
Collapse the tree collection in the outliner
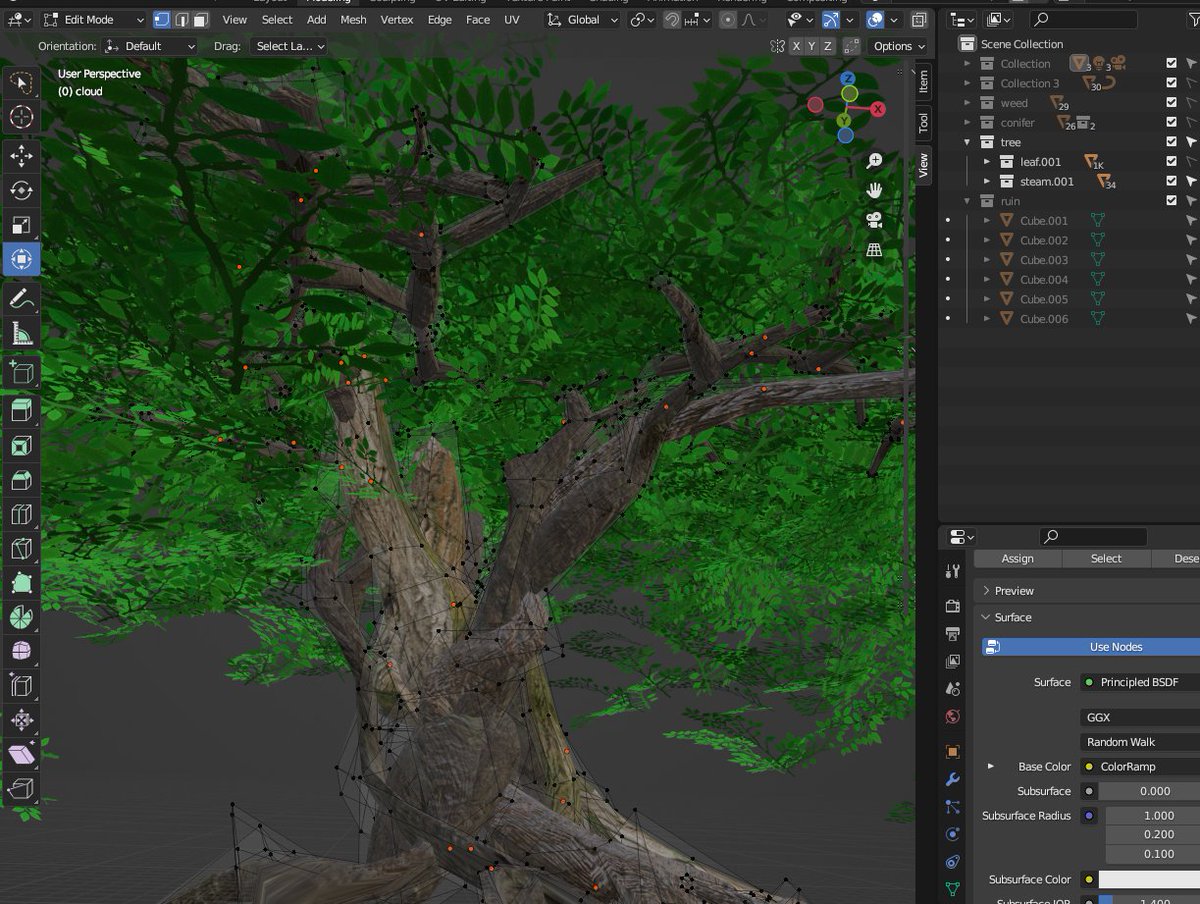[967, 142]
